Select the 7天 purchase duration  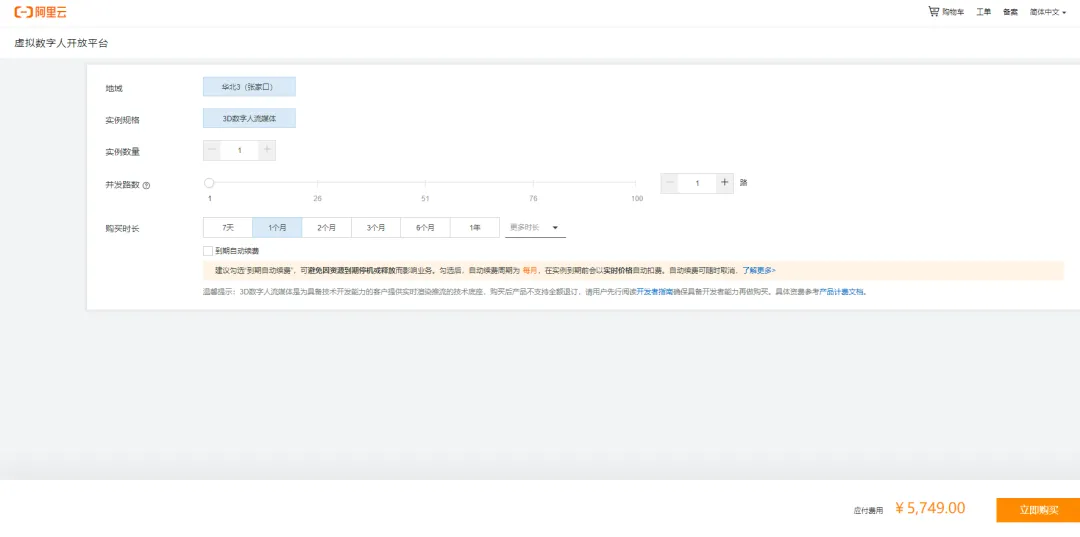point(228,227)
